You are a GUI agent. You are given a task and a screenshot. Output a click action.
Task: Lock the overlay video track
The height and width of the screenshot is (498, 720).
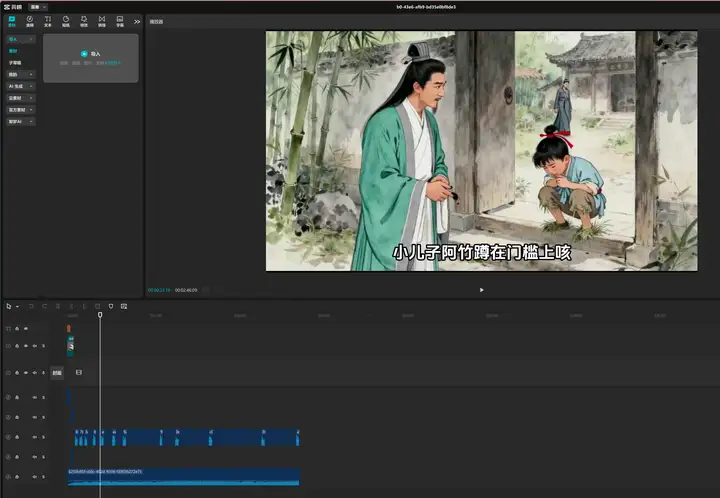click(x=17, y=346)
